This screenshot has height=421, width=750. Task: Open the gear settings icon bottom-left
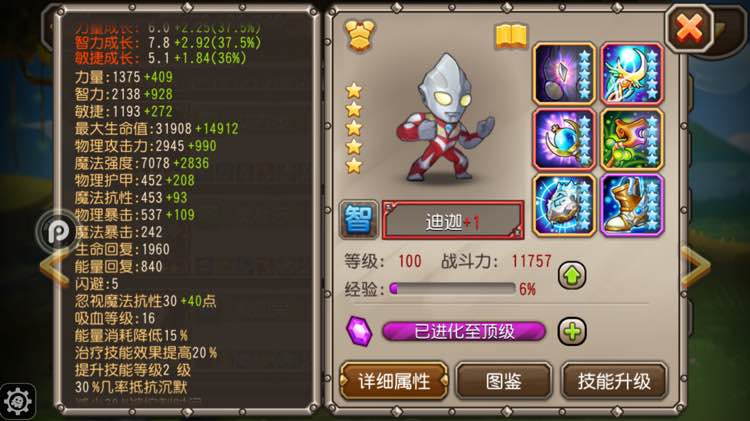click(18, 401)
